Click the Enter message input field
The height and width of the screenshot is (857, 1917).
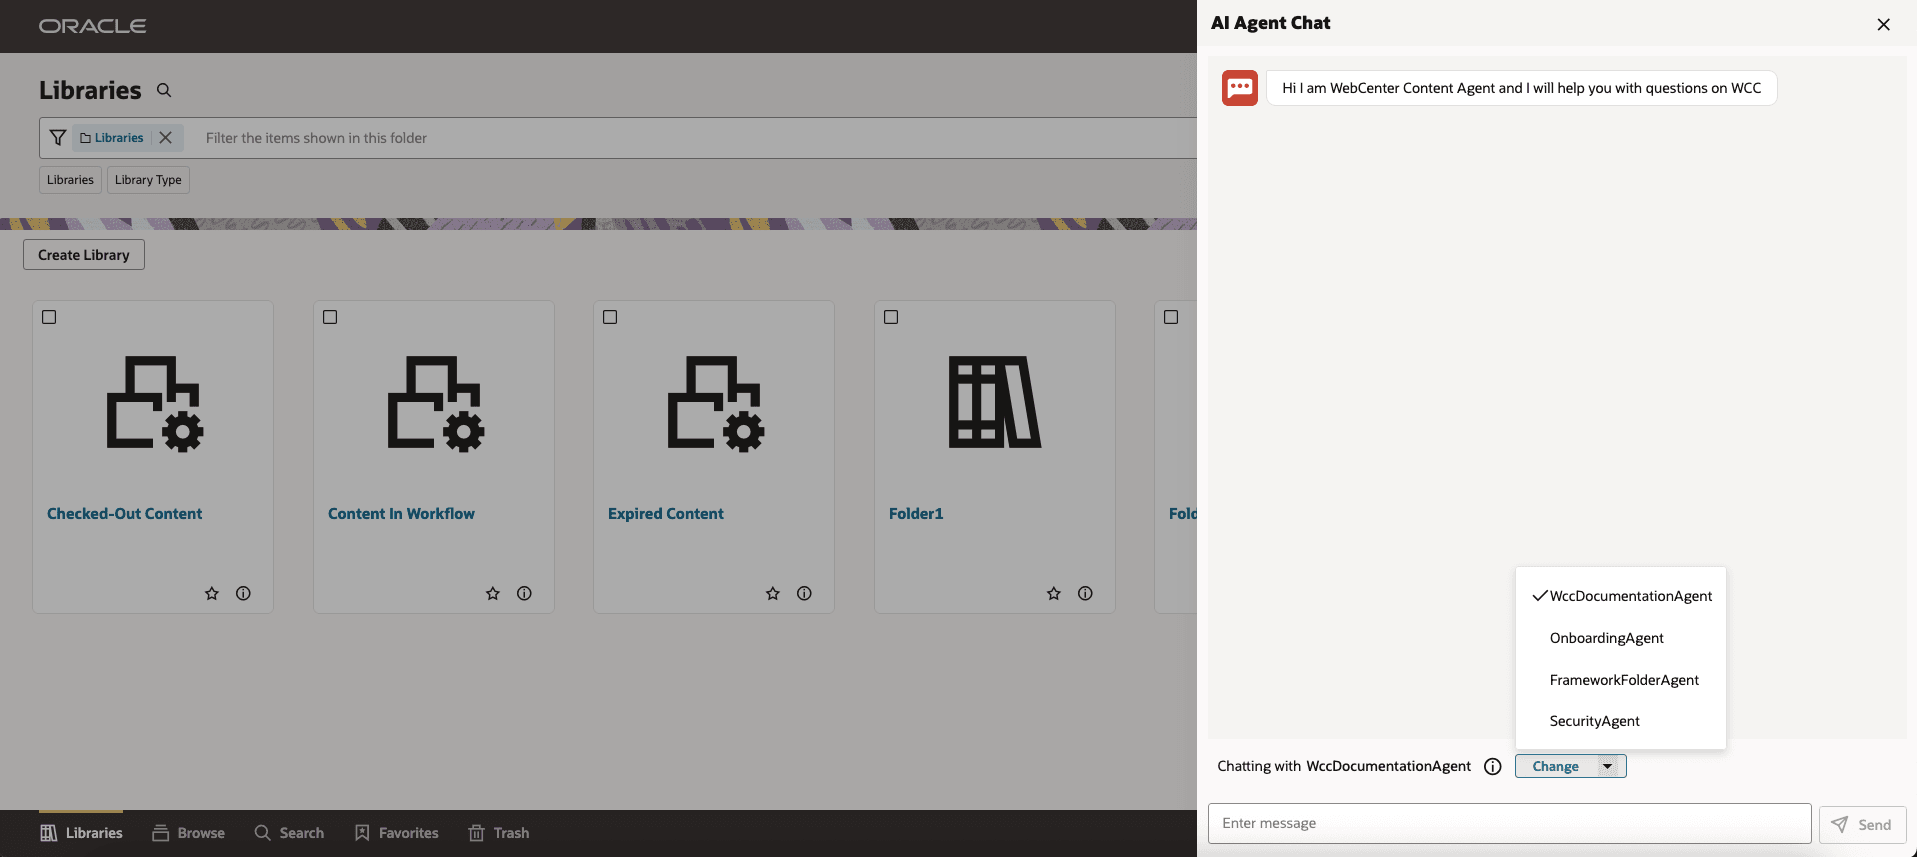pyautogui.click(x=1509, y=823)
